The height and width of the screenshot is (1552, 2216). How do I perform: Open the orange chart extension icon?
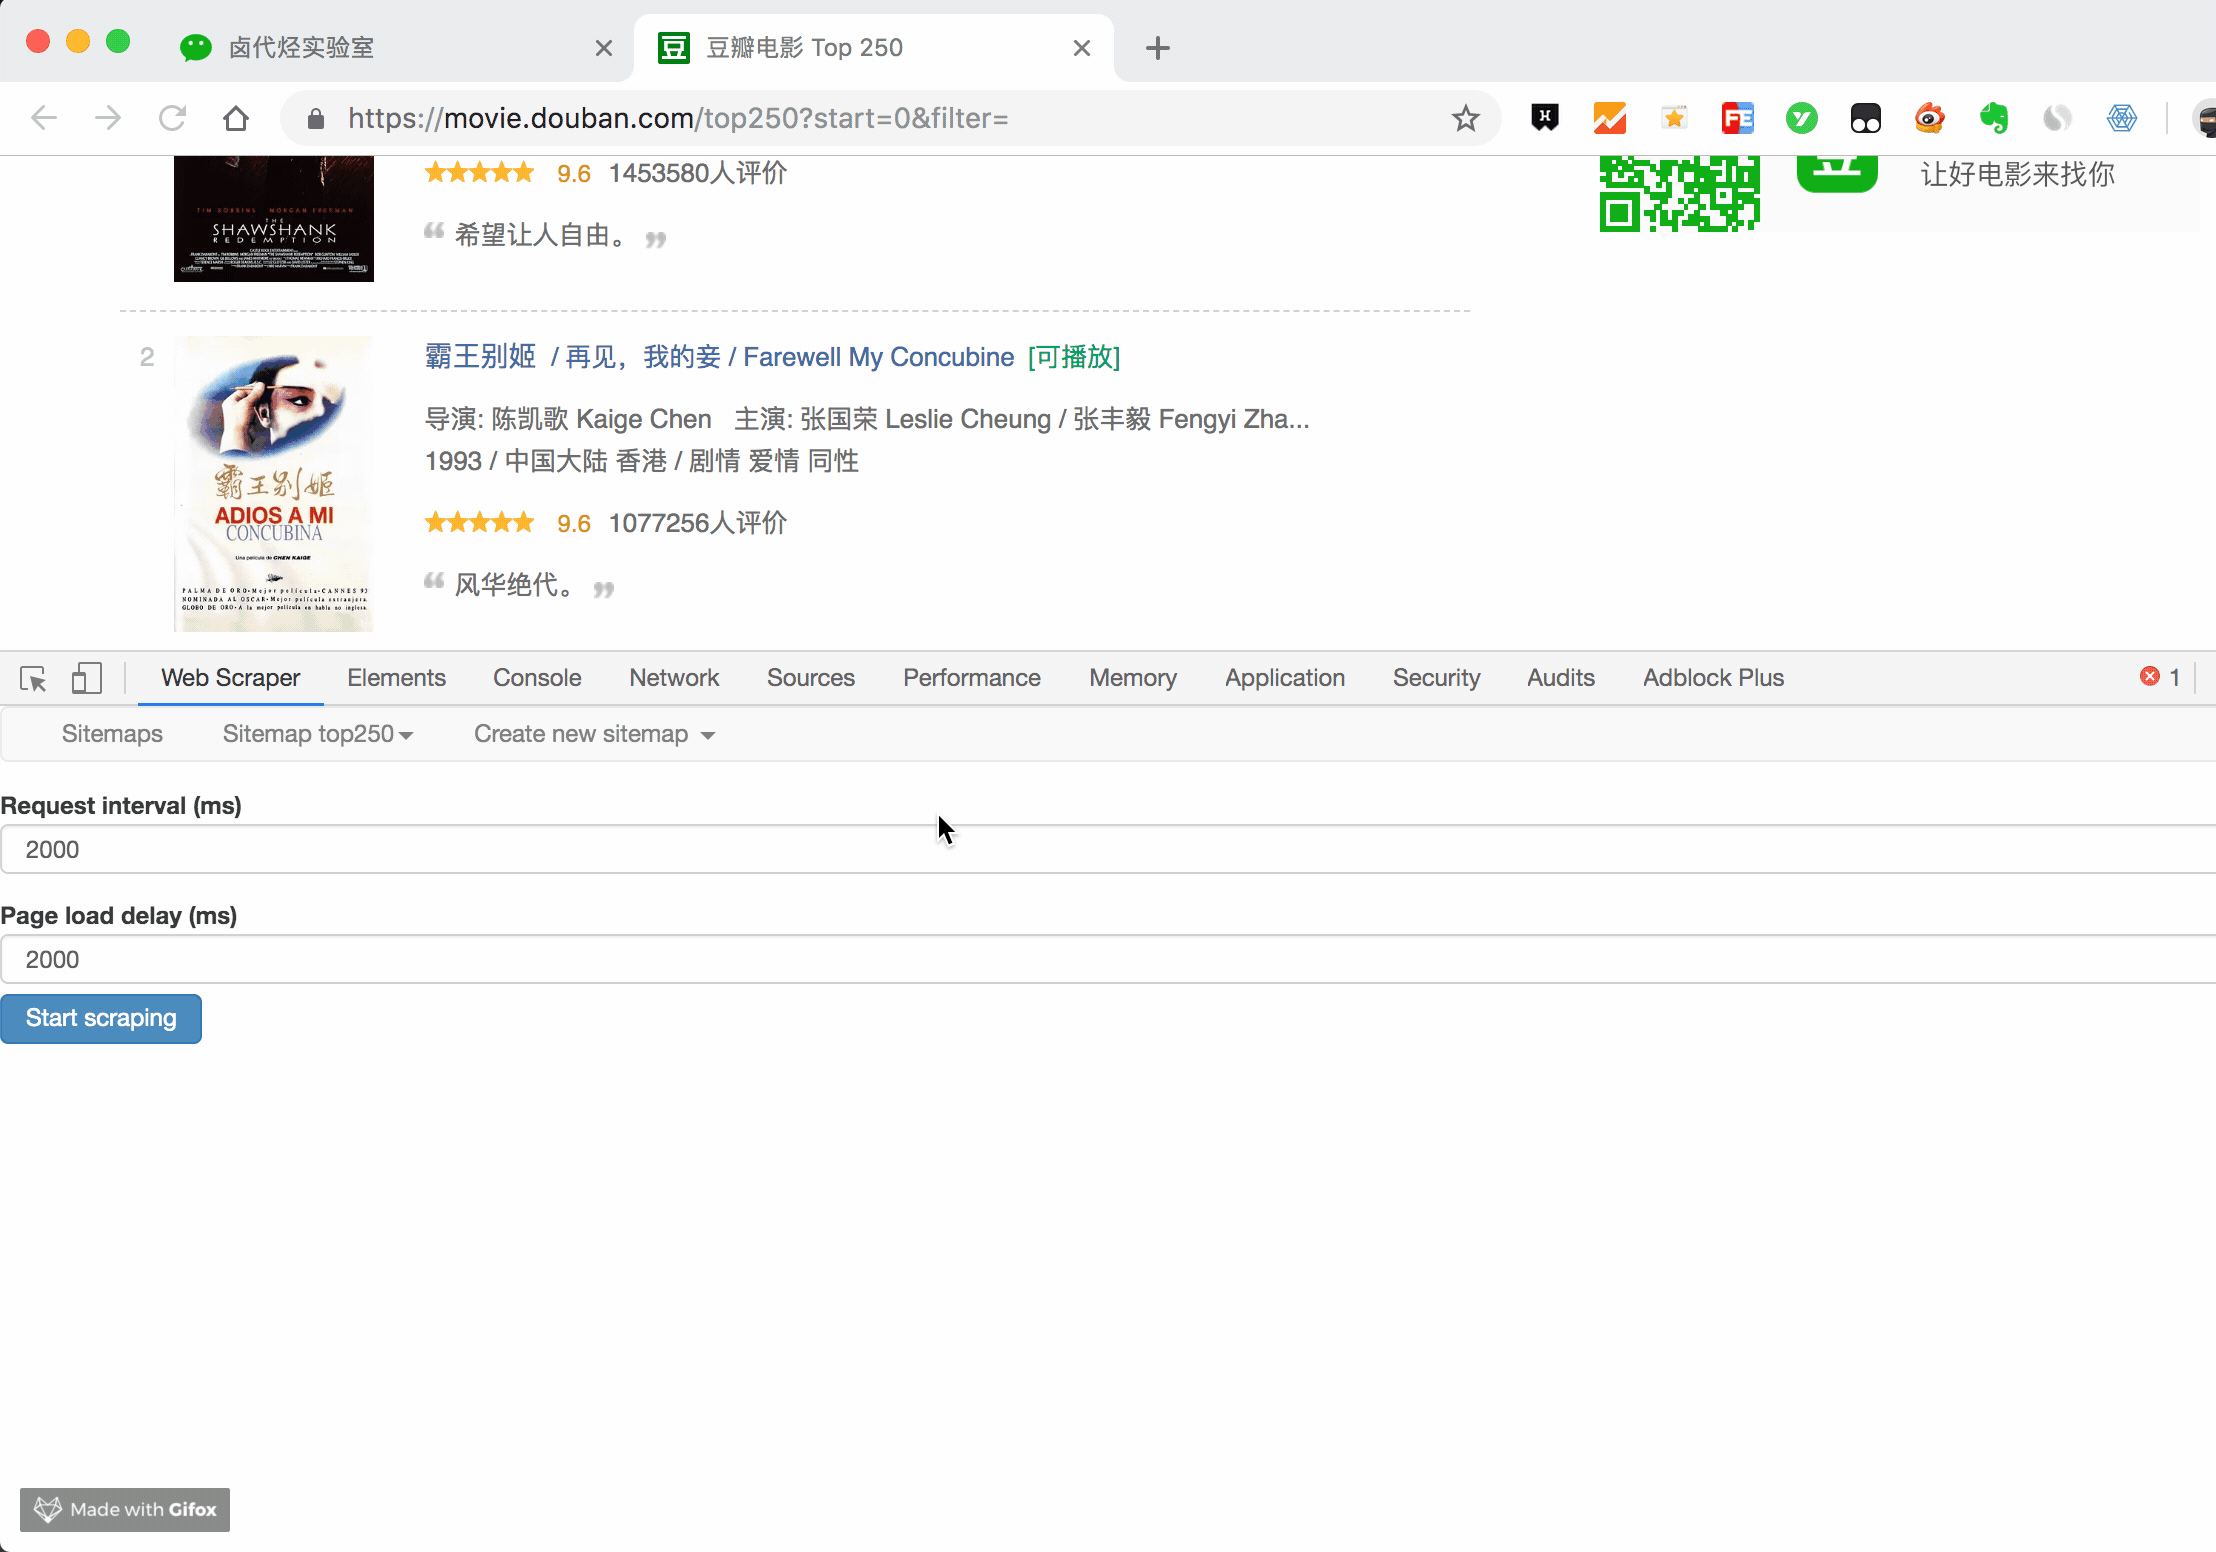(1609, 118)
